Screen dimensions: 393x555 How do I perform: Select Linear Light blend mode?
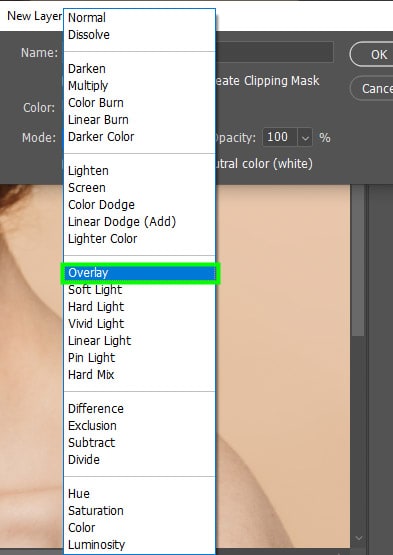tap(139, 341)
